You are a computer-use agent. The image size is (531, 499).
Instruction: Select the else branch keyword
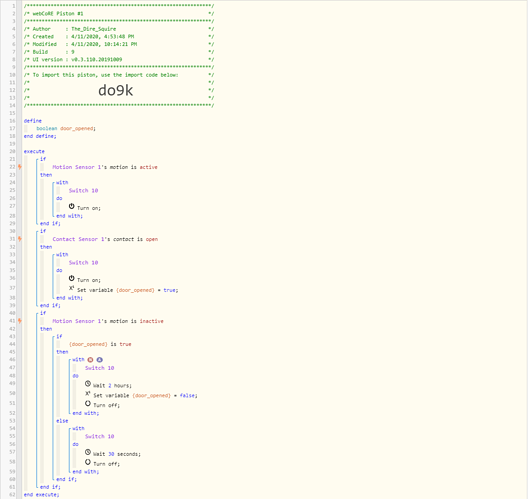[62, 421]
